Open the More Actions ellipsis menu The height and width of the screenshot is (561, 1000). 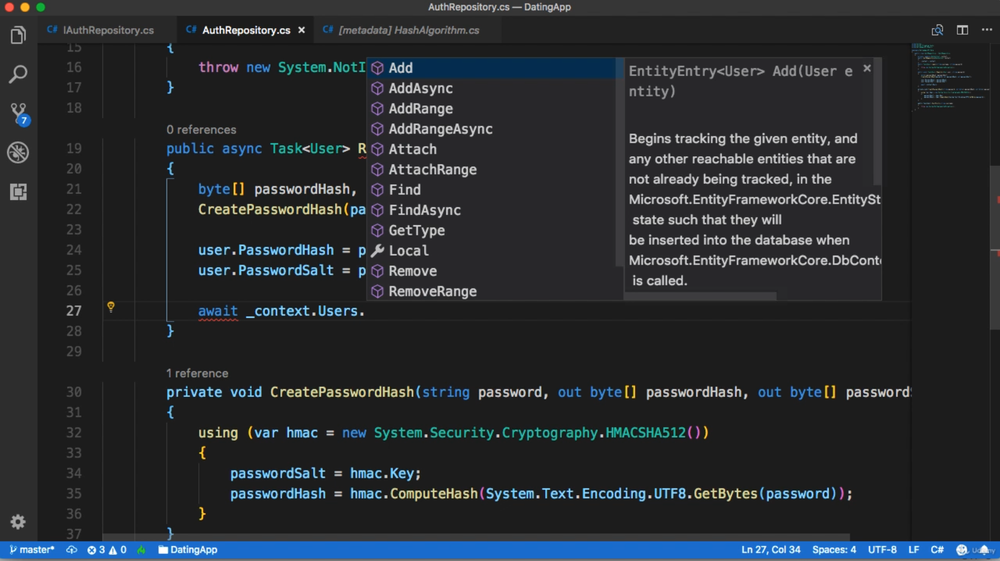point(987,30)
